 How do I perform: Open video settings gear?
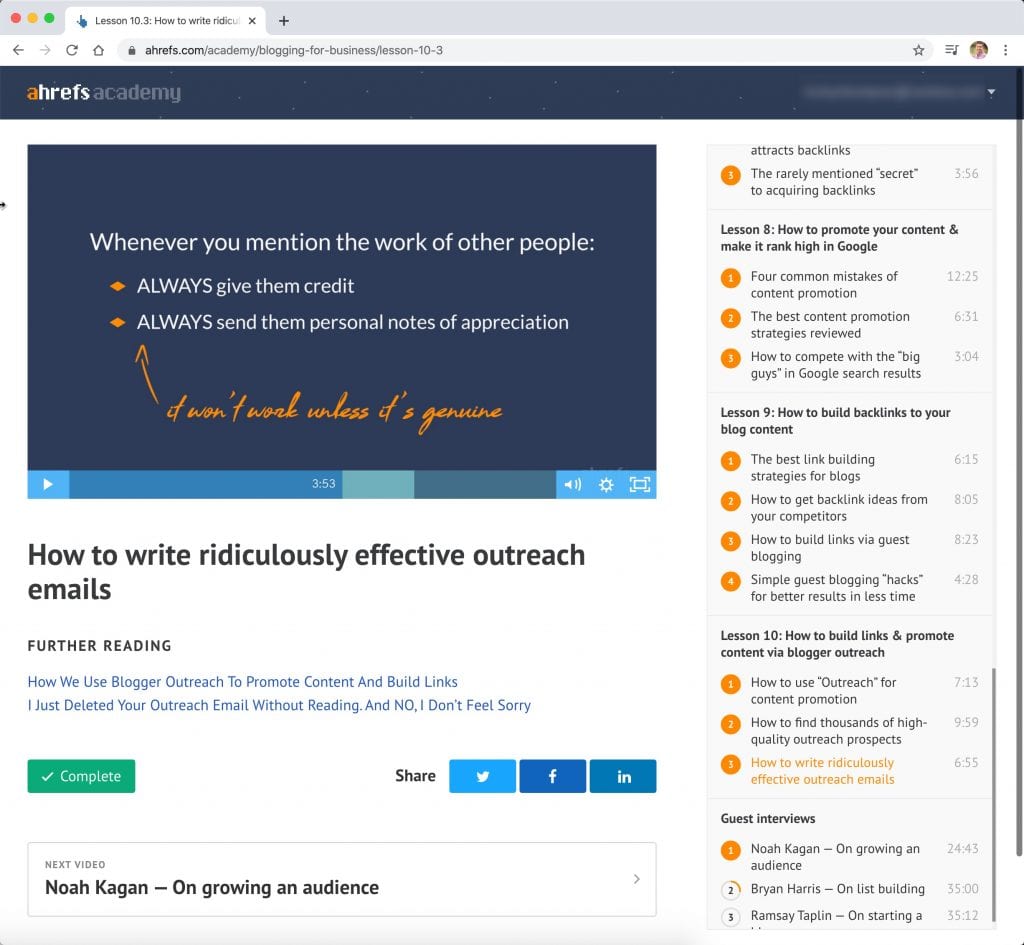click(606, 484)
